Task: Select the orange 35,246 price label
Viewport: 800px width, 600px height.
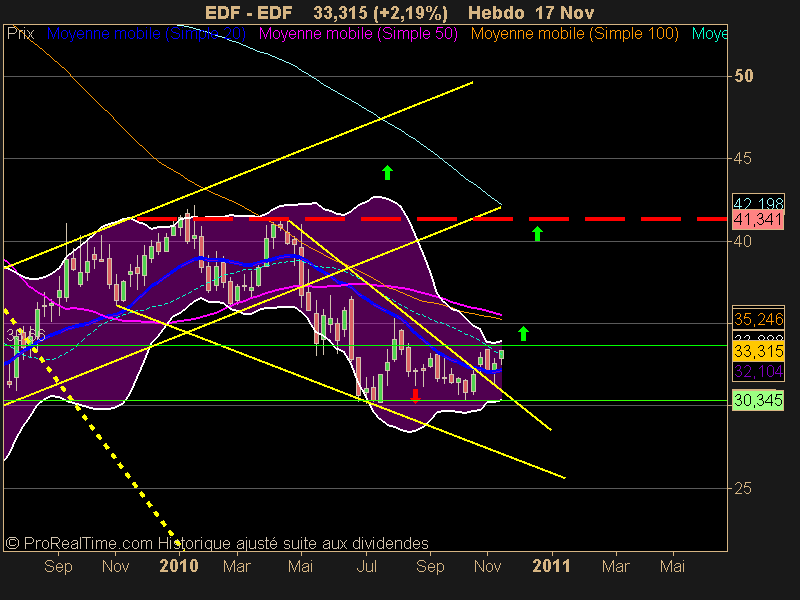Action: click(758, 319)
